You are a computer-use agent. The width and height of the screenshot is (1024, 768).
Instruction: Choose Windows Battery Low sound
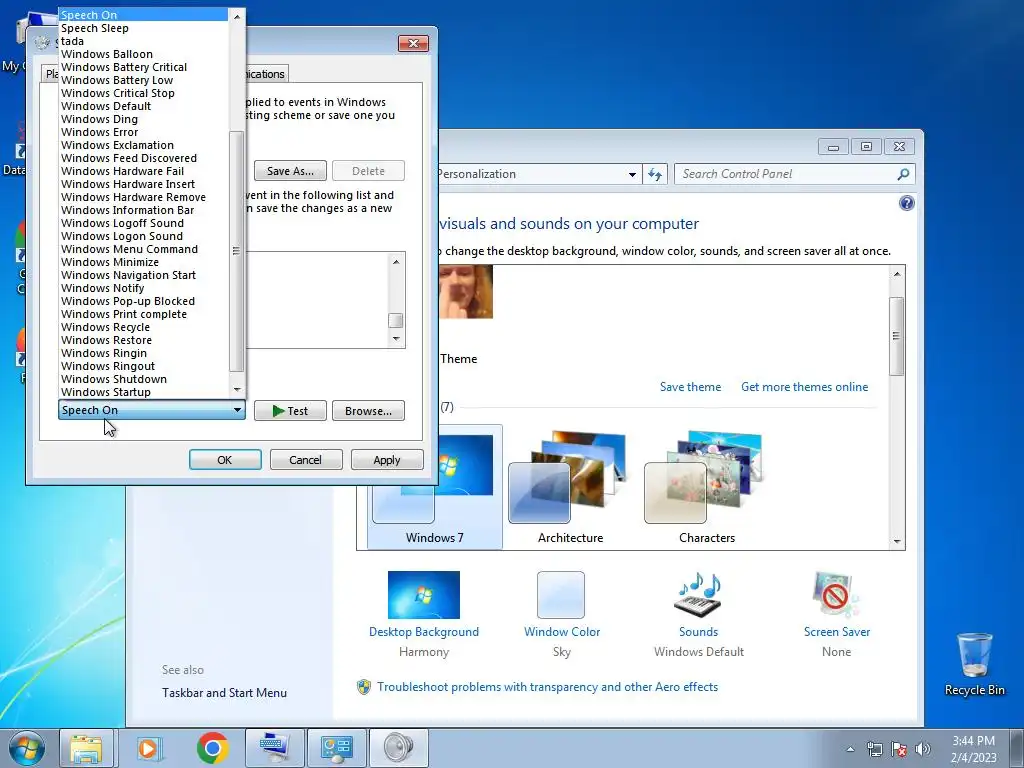[x=144, y=80]
